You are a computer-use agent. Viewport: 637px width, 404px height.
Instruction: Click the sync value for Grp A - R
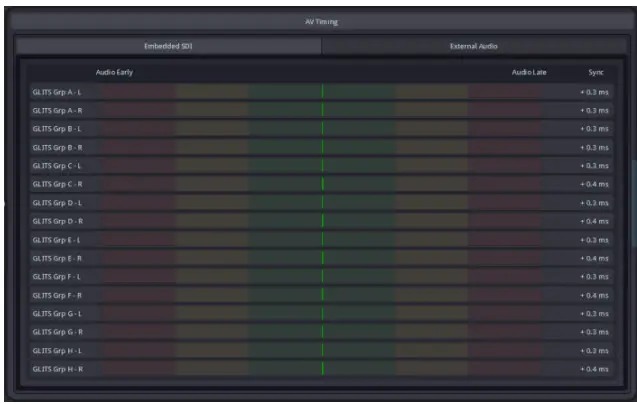[594, 111]
